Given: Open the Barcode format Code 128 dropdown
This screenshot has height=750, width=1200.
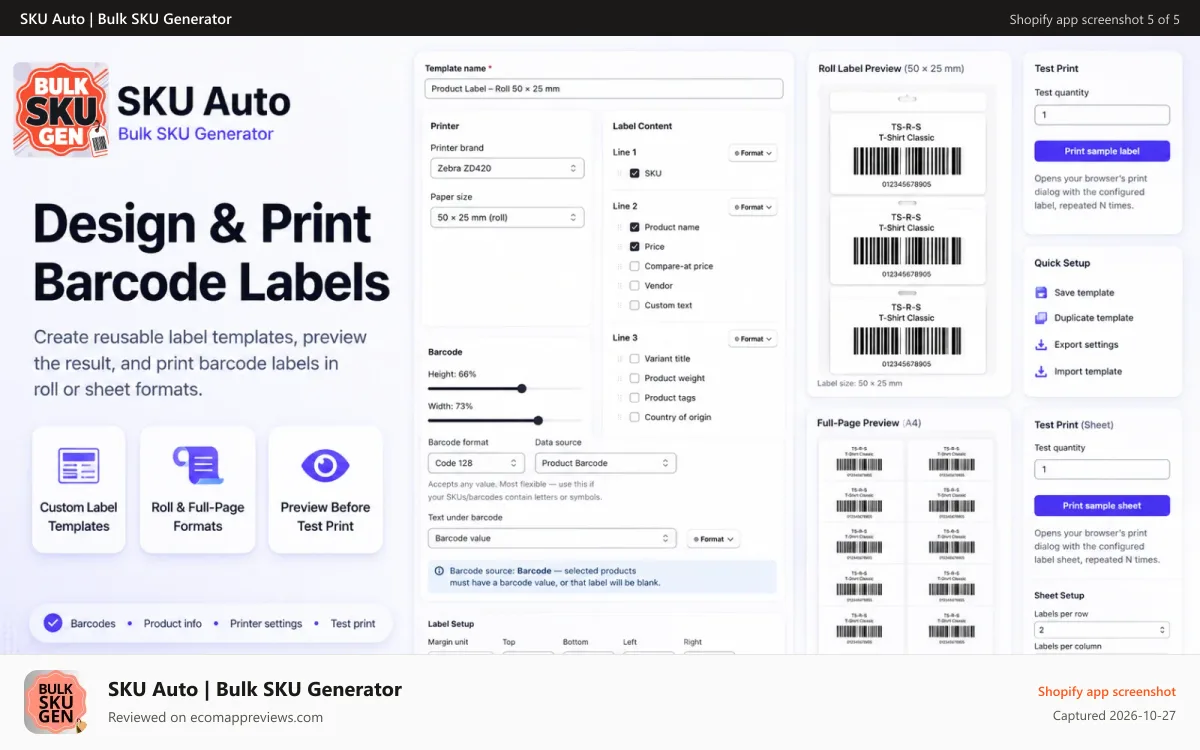Looking at the screenshot, I should pyautogui.click(x=476, y=463).
